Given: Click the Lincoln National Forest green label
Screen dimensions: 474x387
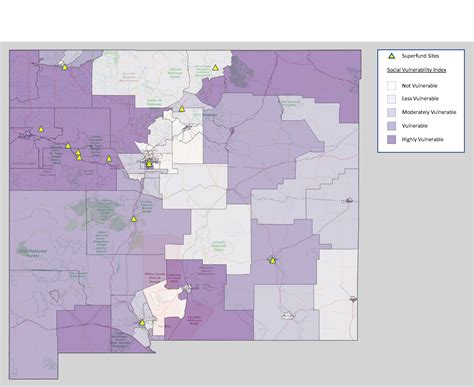Looking at the screenshot, I should pos(218,246).
